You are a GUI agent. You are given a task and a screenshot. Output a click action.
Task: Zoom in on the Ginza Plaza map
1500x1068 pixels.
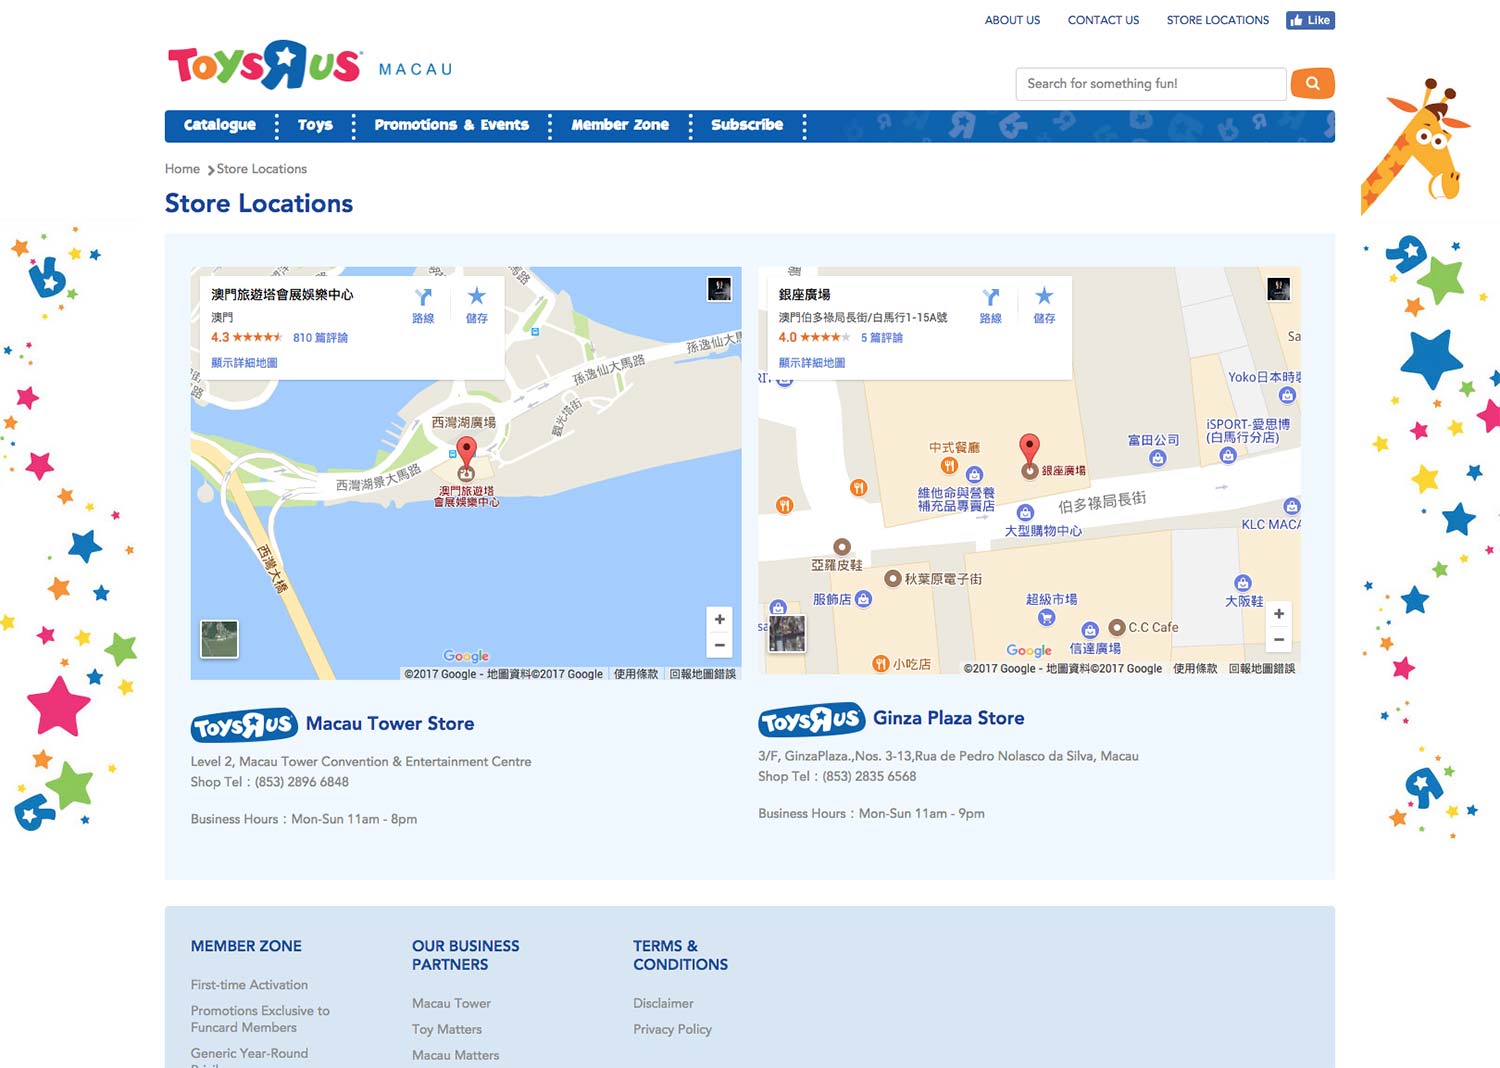coord(1279,613)
